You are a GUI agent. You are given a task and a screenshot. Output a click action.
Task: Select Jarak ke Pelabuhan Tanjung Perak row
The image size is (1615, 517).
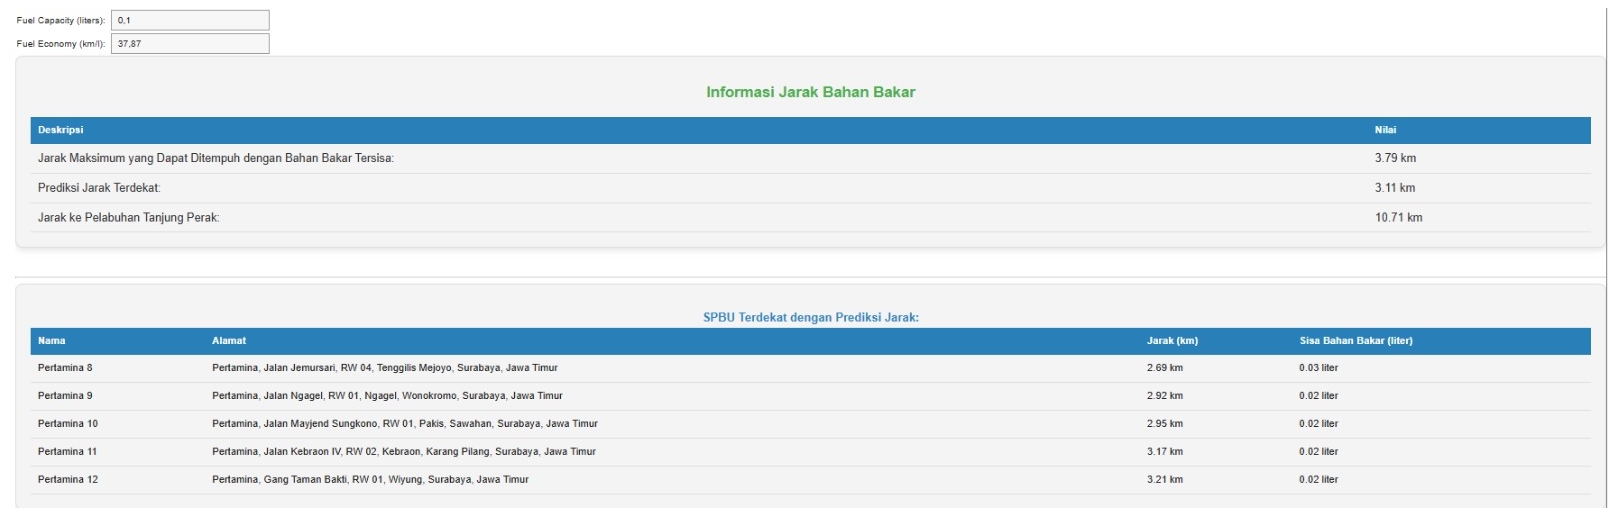pos(129,218)
